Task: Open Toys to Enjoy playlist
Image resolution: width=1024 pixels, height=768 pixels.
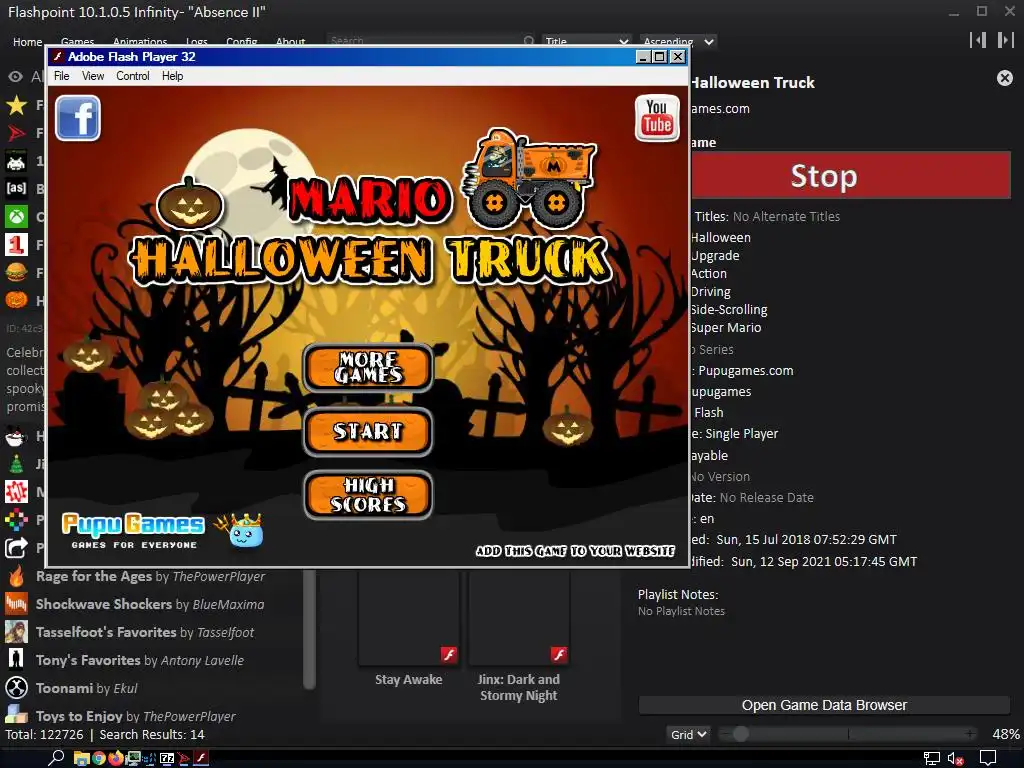Action: point(135,716)
